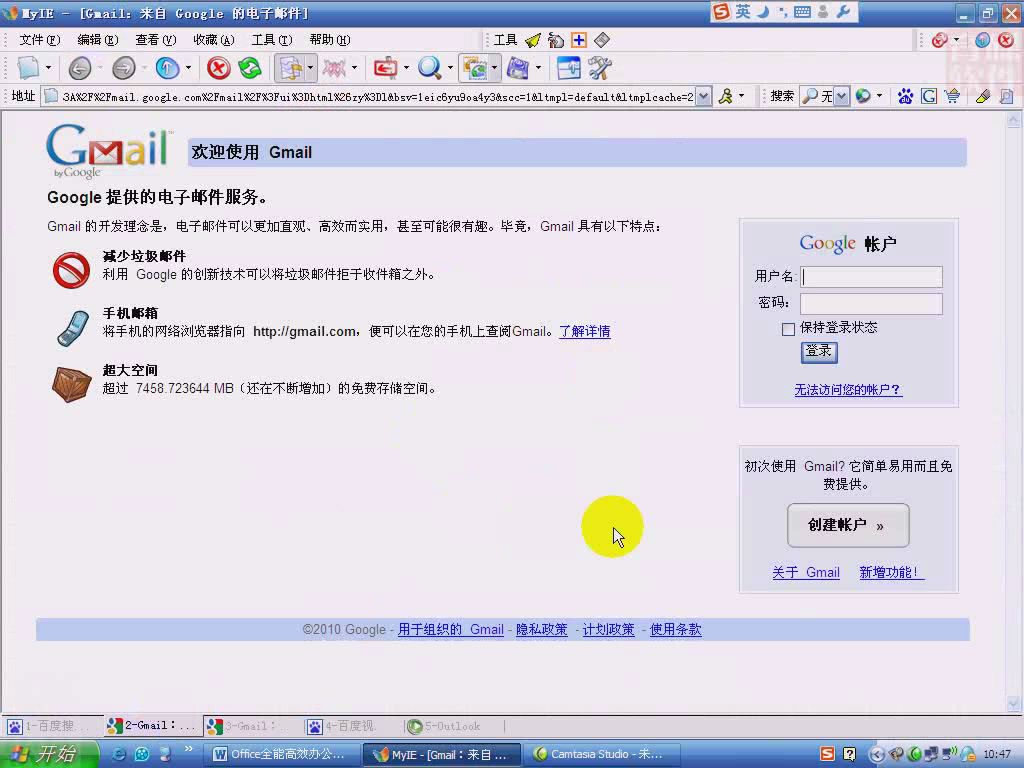Open the 计划政策 footer link
This screenshot has height=768, width=1024.
pos(608,630)
